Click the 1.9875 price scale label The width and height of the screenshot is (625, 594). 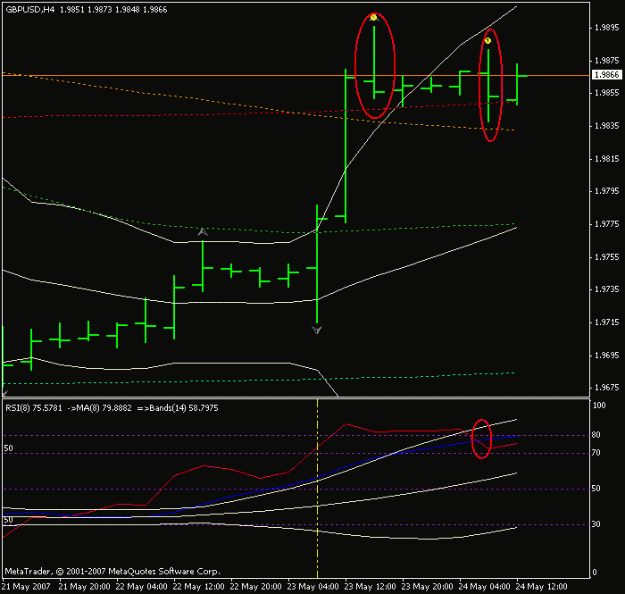pos(607,61)
